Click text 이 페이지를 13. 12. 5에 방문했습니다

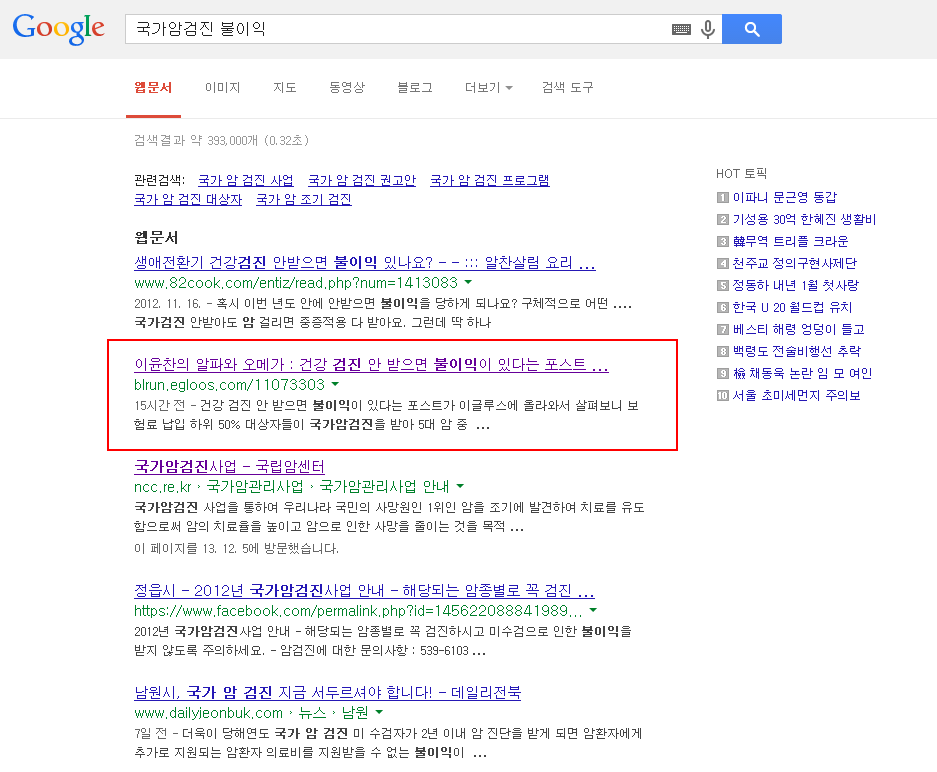[x=236, y=549]
